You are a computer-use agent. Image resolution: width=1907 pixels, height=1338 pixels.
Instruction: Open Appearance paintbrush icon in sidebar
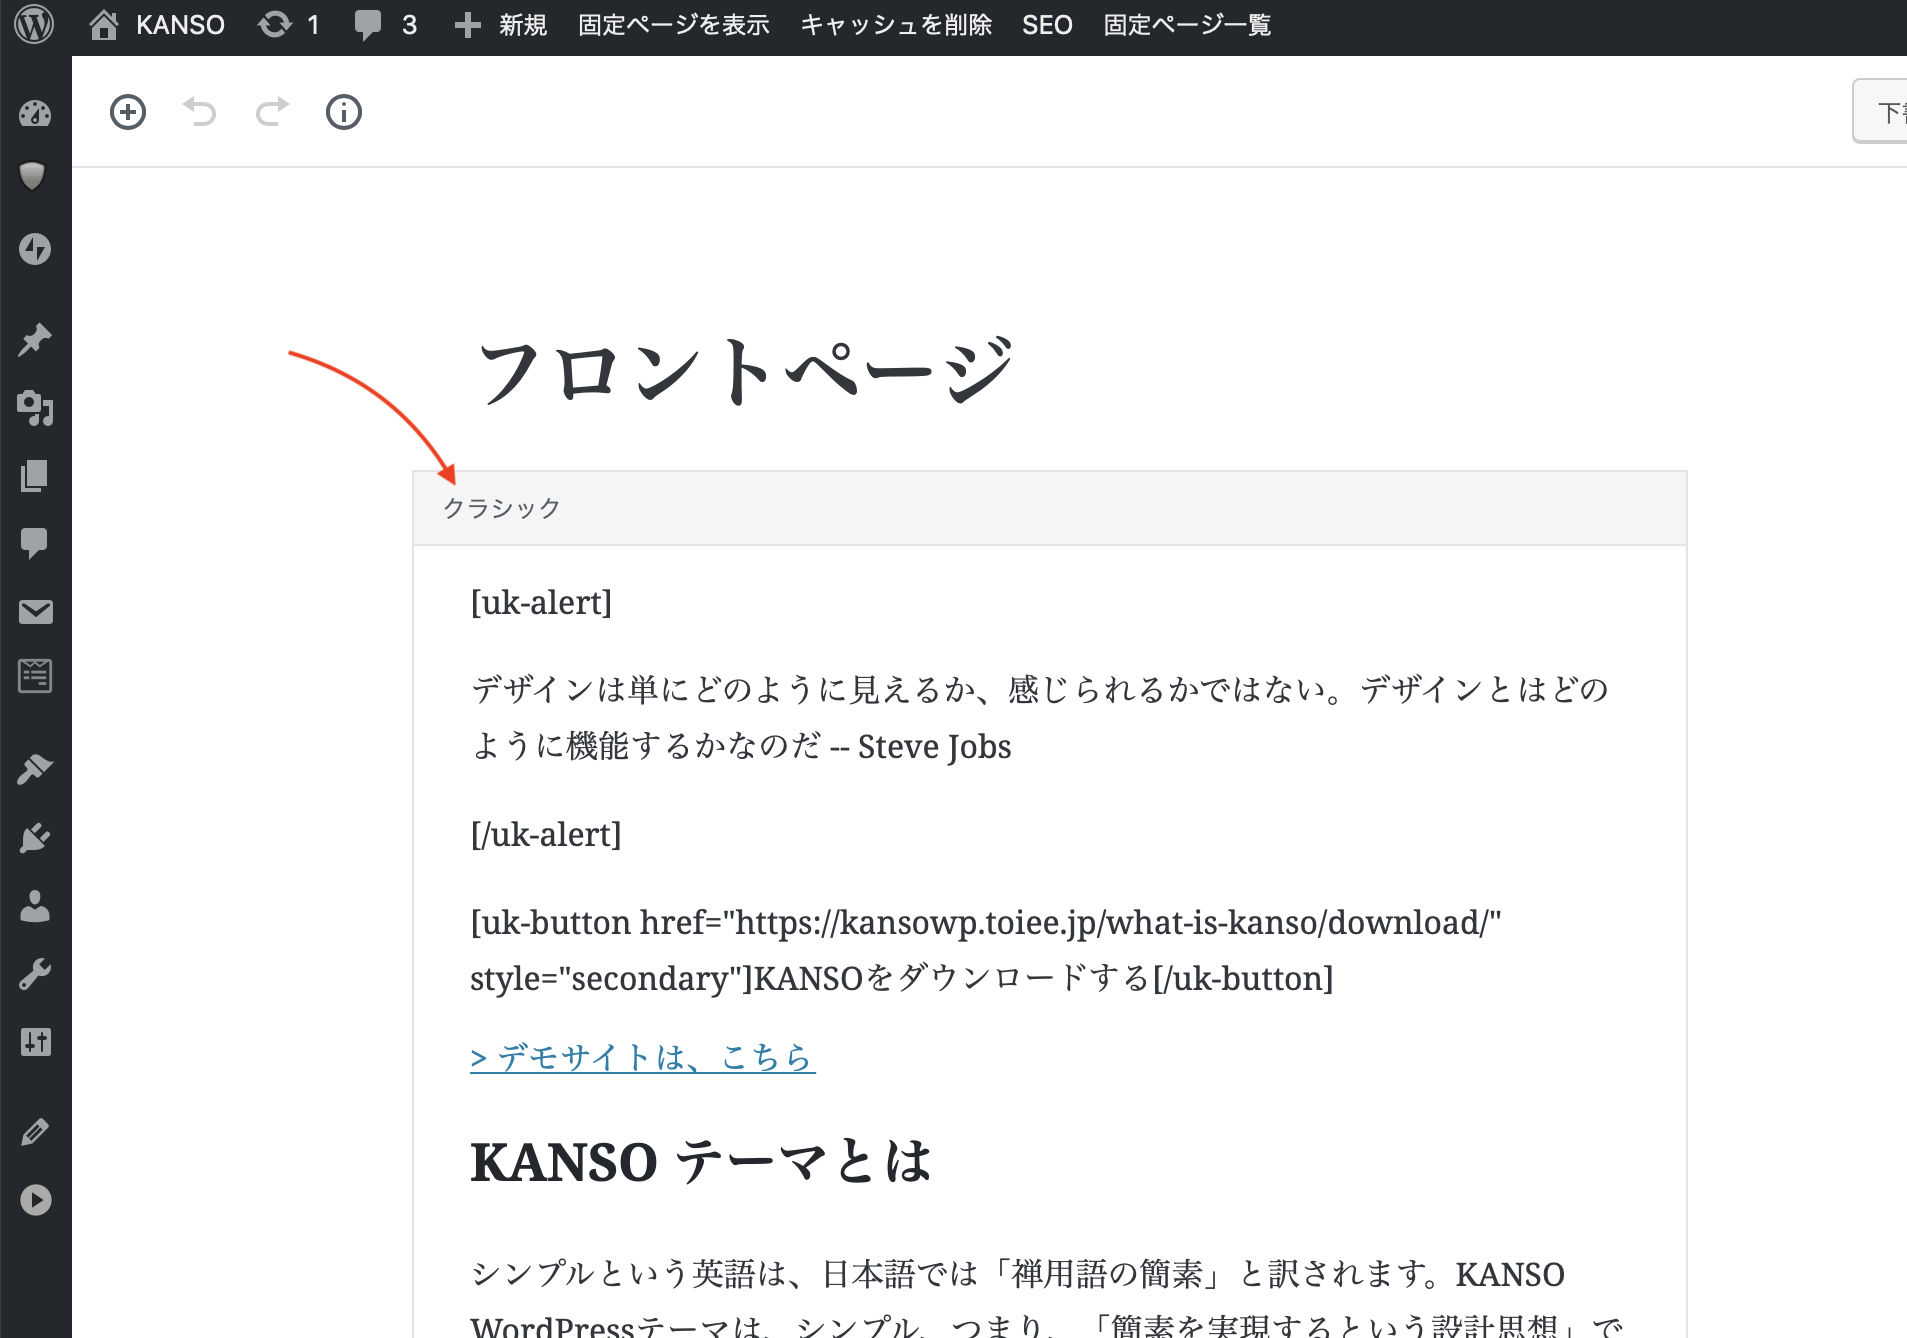pyautogui.click(x=35, y=768)
